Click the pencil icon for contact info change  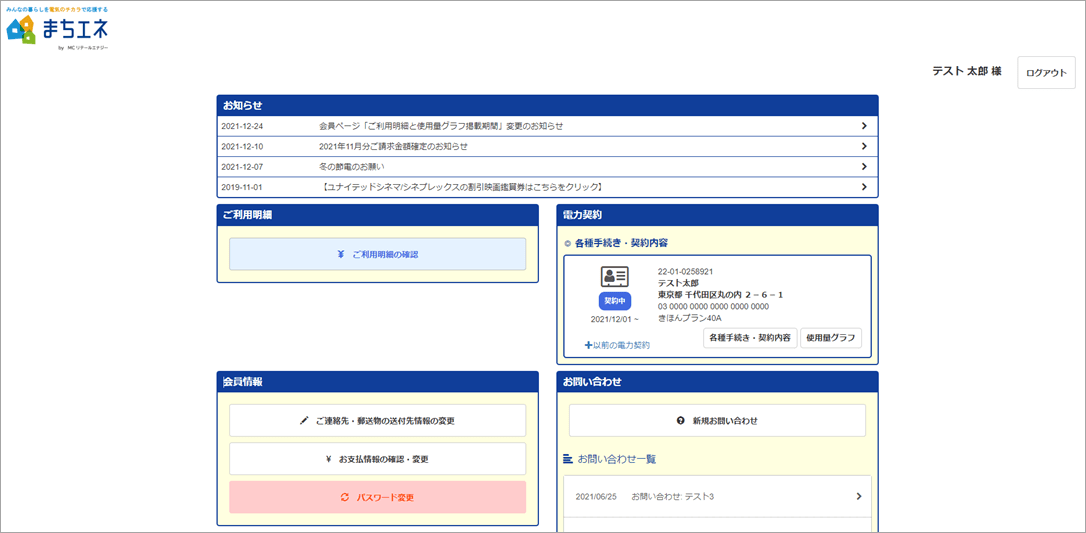point(304,420)
